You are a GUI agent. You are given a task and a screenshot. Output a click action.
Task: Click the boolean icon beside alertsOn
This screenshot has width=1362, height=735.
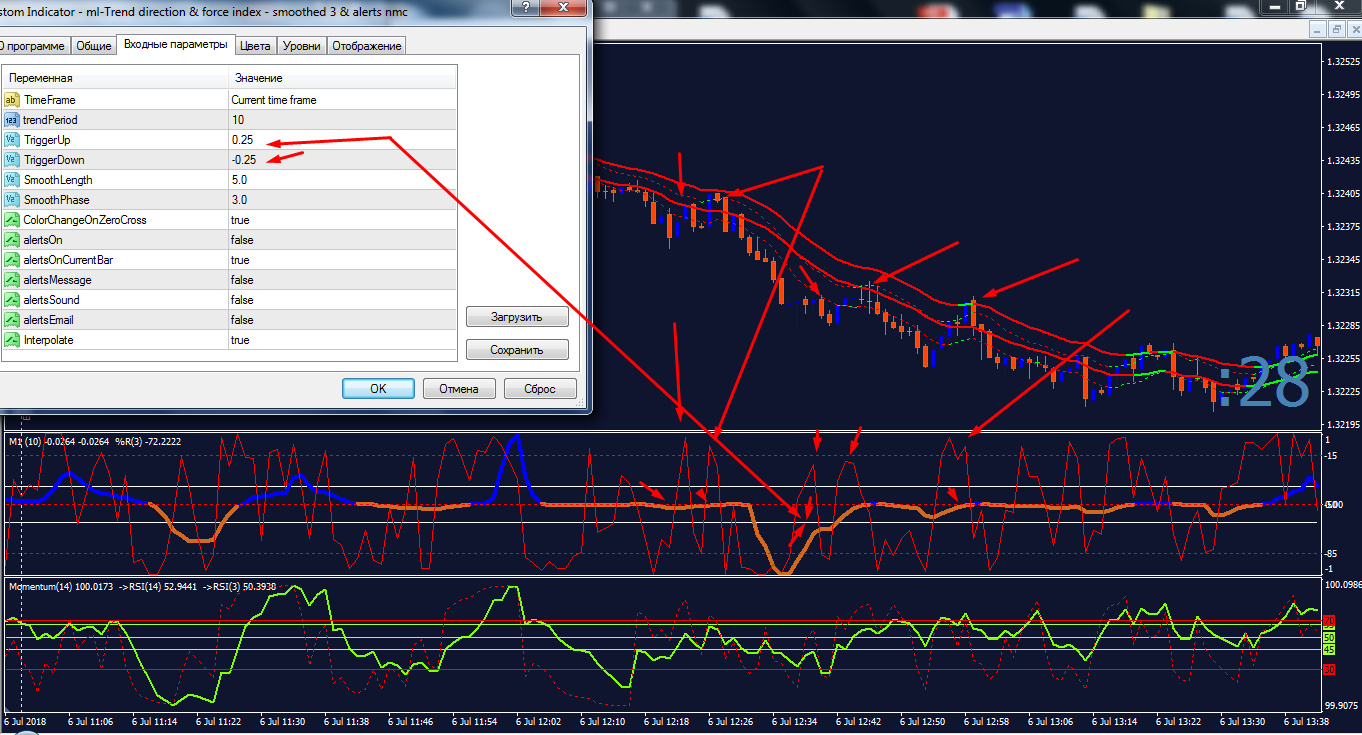12,240
